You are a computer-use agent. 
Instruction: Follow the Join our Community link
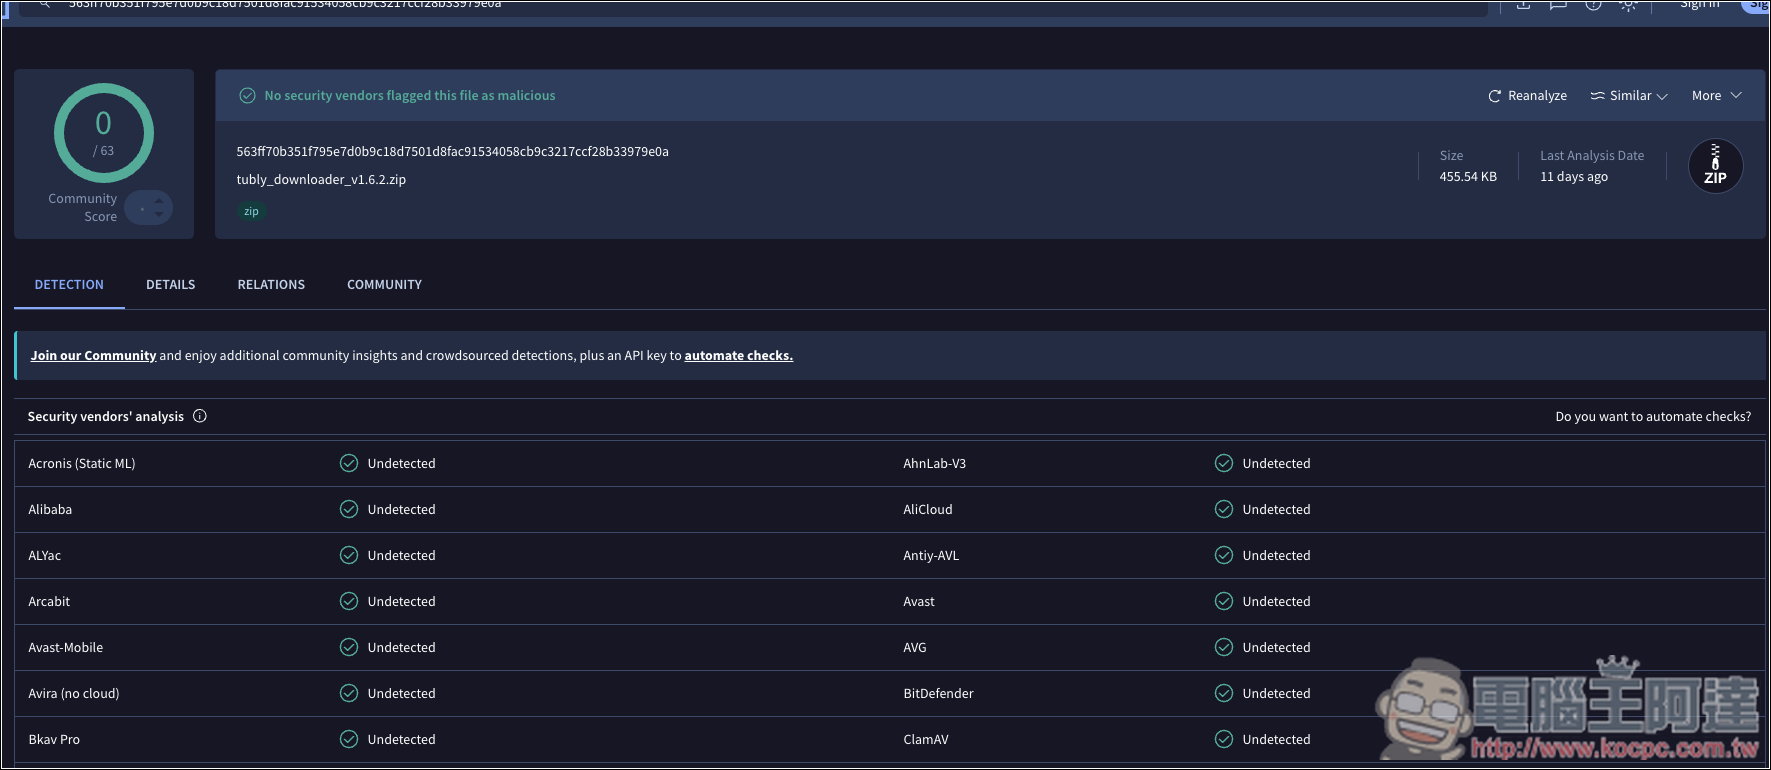click(93, 356)
